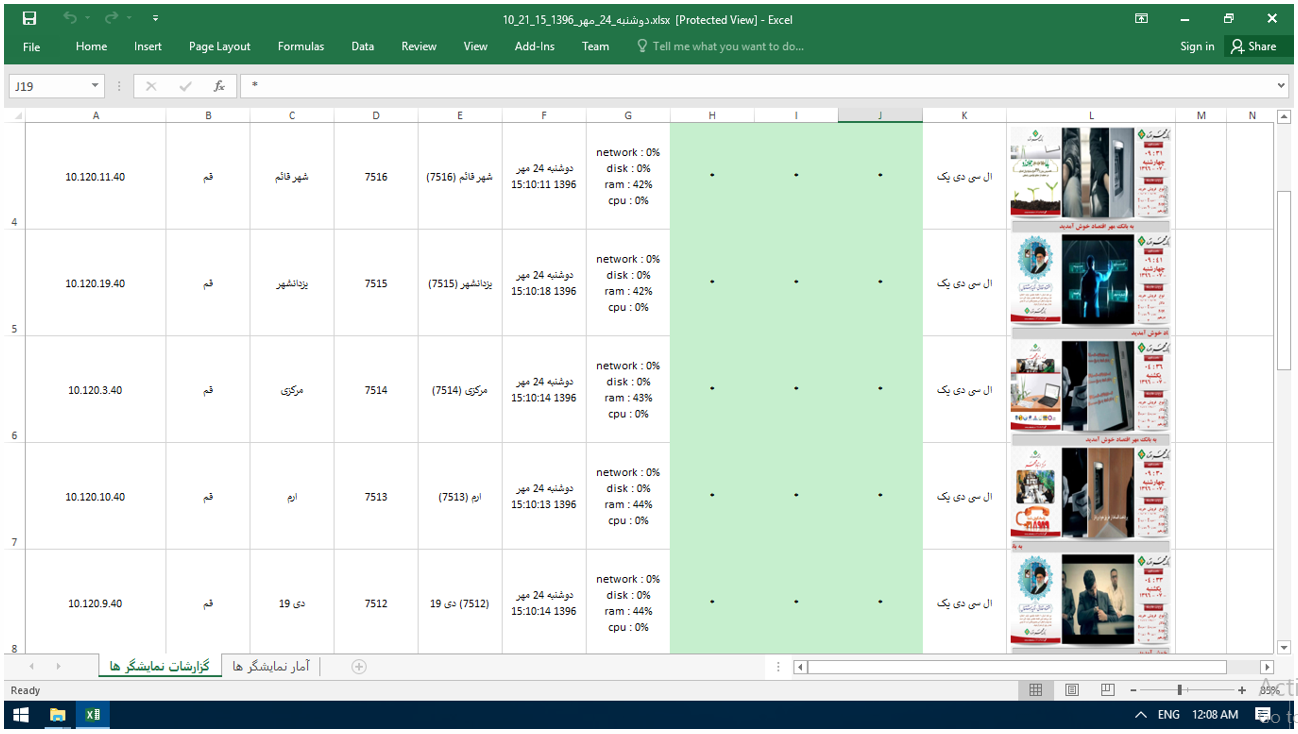This screenshot has width=1298, height=734.
Task: Click the previous sheet navigation arrow
Action: [31, 667]
